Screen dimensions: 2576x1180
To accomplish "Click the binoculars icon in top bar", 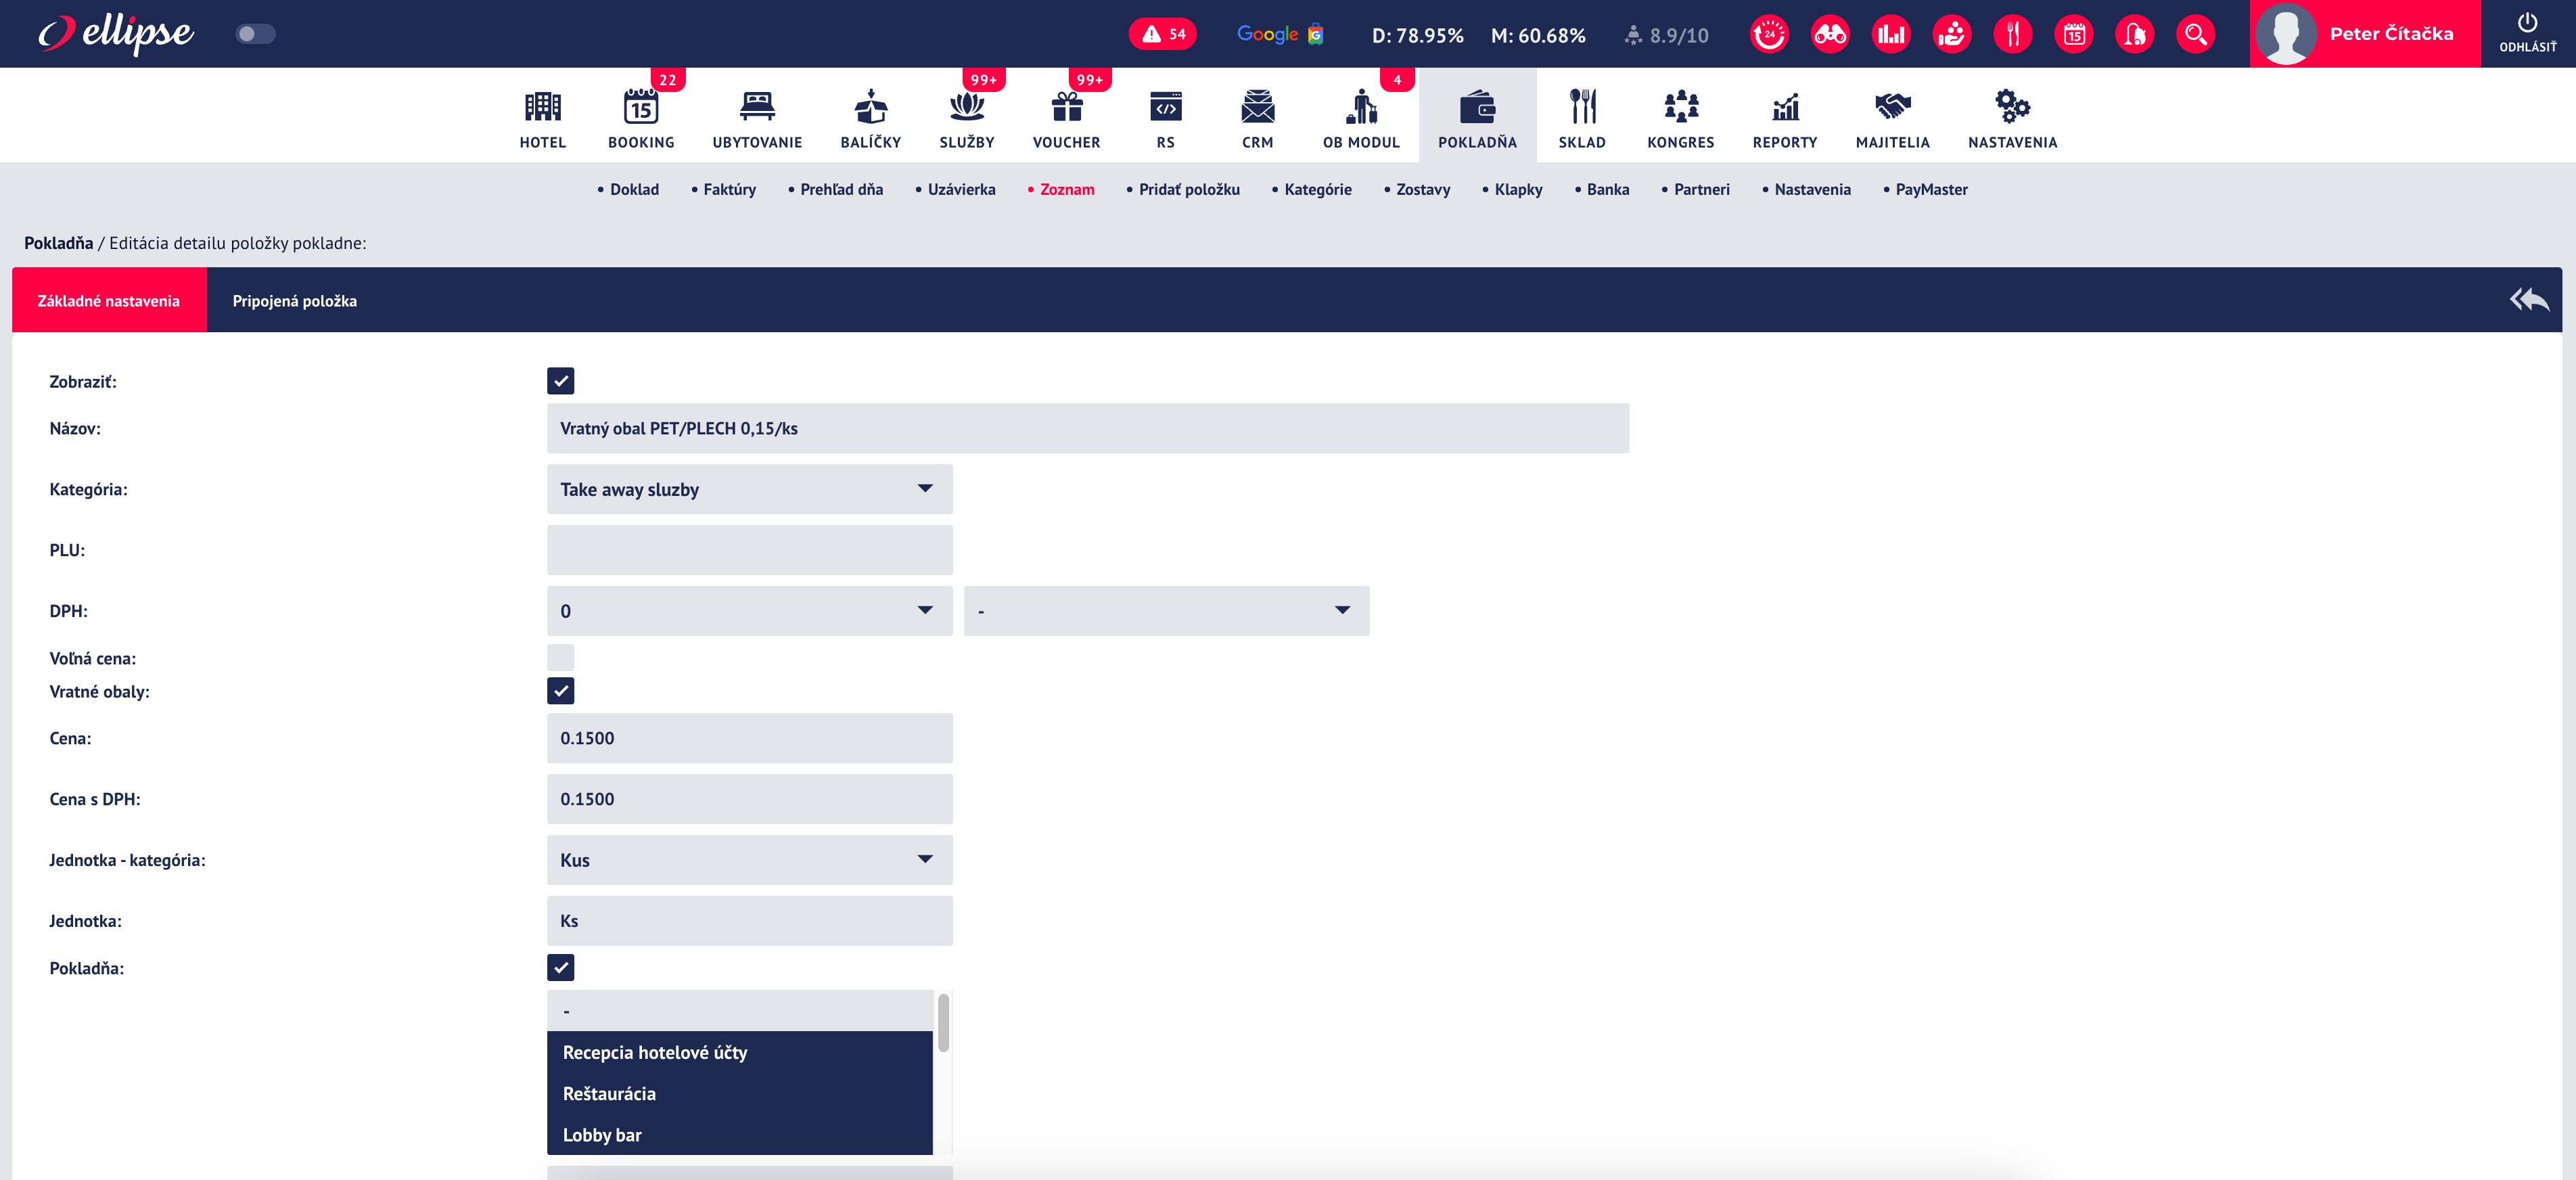I will [x=1830, y=35].
